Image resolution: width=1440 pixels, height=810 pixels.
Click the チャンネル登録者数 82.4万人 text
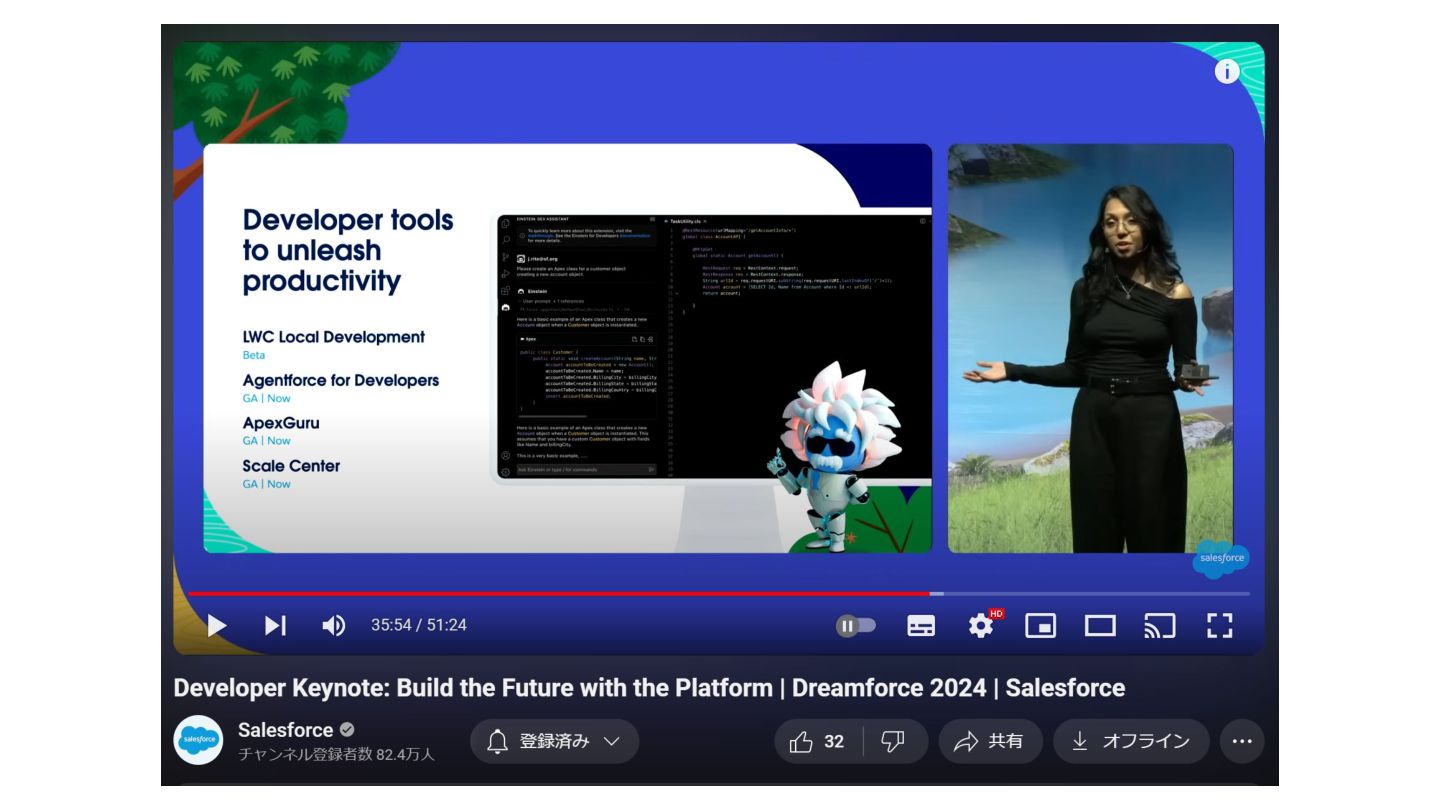336,754
